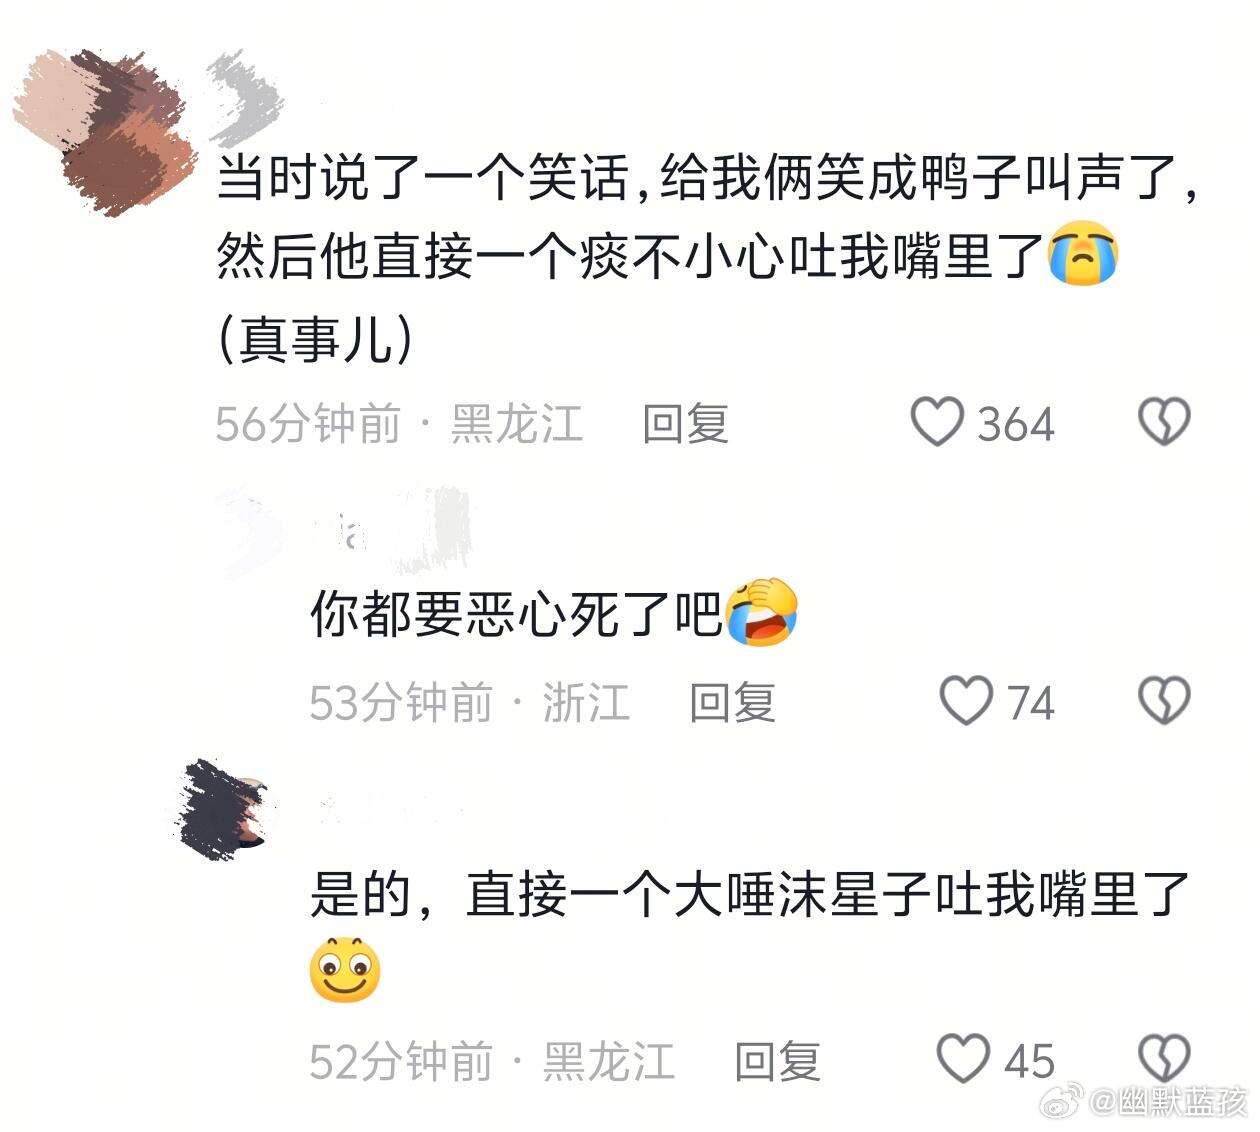Dislike the top comment from 黑龙江
The width and height of the screenshot is (1260, 1132).
coord(1165,422)
